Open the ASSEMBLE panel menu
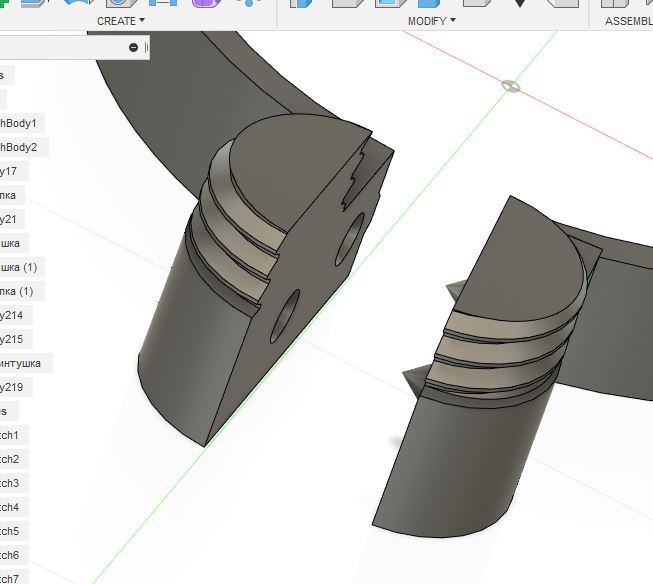This screenshot has width=653, height=584. click(629, 21)
